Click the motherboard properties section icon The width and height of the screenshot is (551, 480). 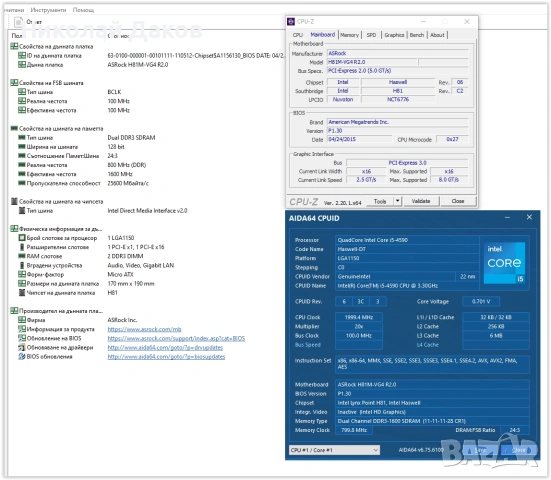click(x=14, y=46)
